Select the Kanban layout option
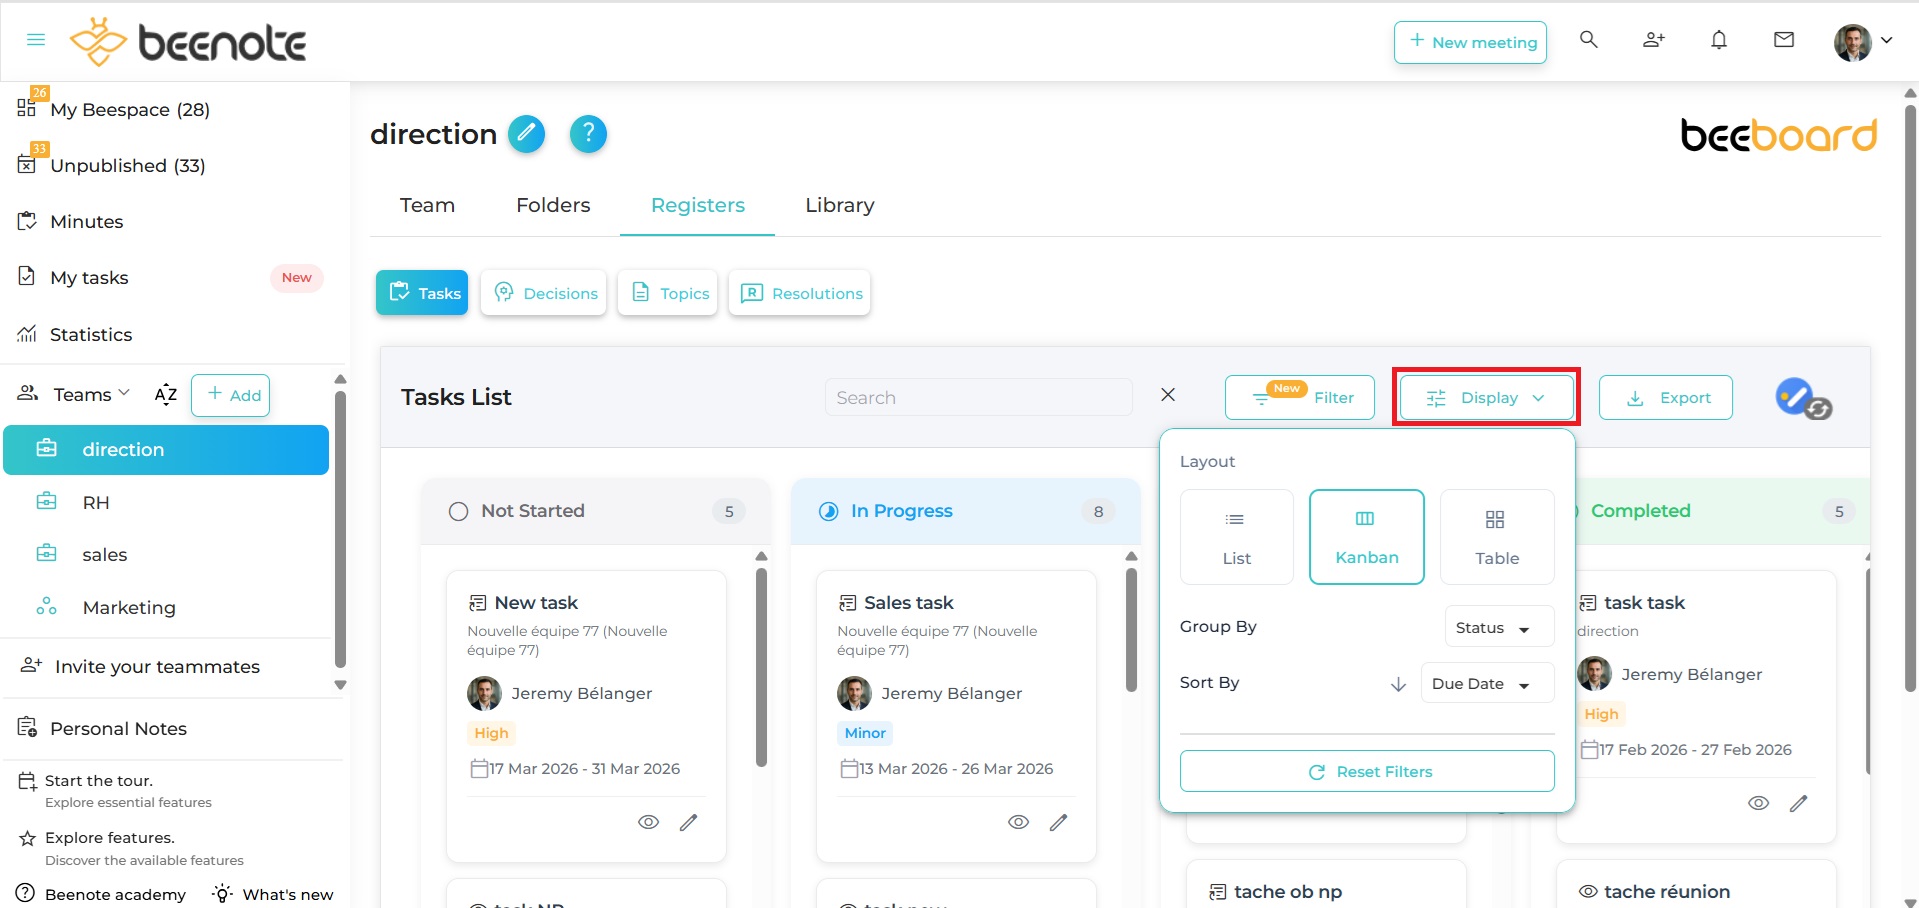This screenshot has height=908, width=1919. click(1366, 537)
